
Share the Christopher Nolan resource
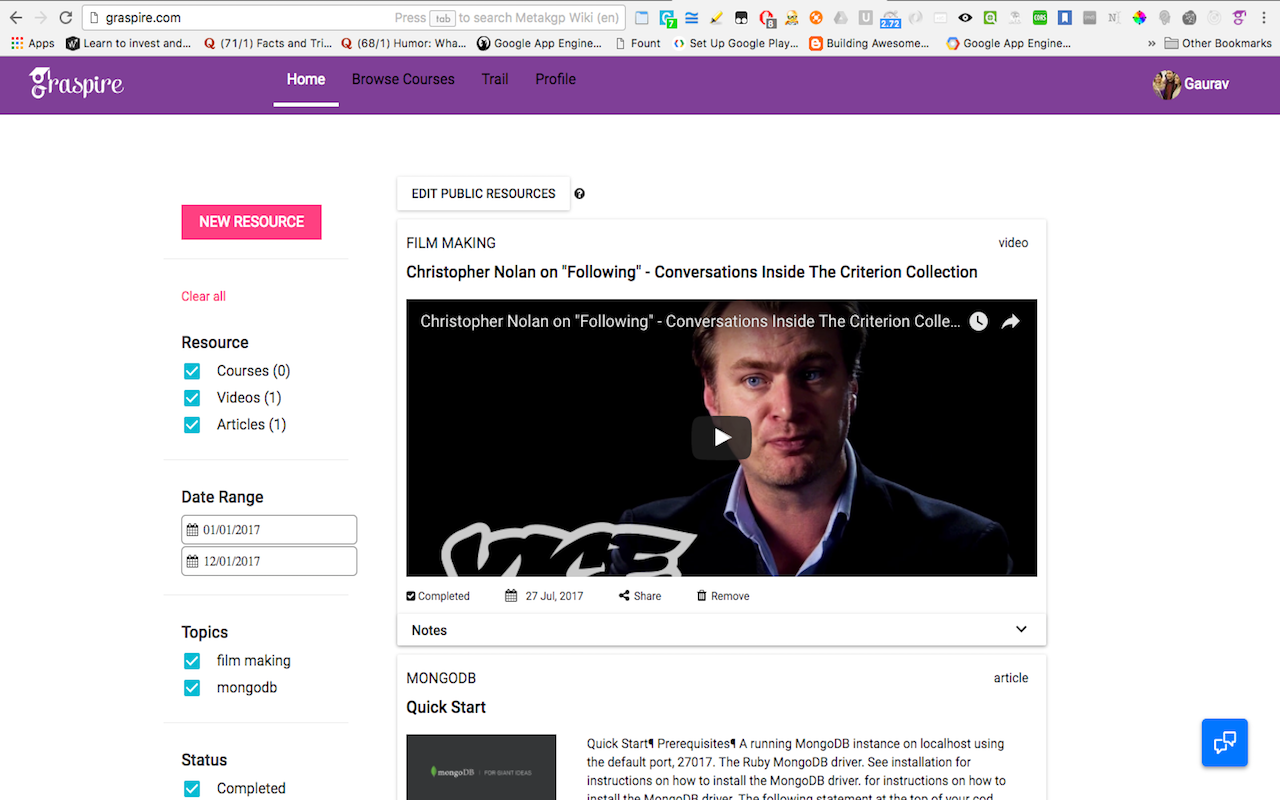(640, 596)
